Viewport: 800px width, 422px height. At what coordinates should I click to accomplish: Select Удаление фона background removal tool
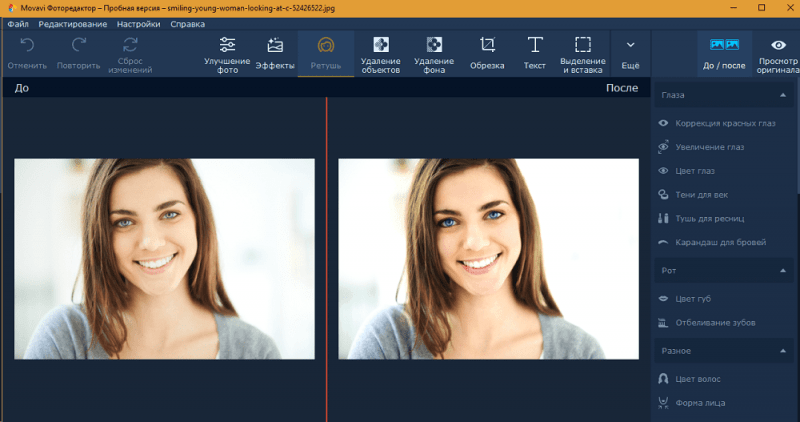click(434, 45)
